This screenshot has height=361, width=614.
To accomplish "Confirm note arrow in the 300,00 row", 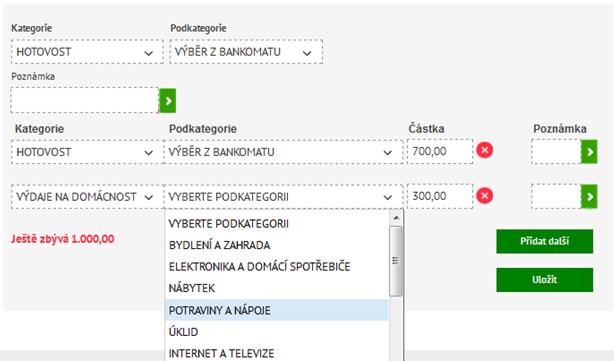I will click(x=589, y=196).
